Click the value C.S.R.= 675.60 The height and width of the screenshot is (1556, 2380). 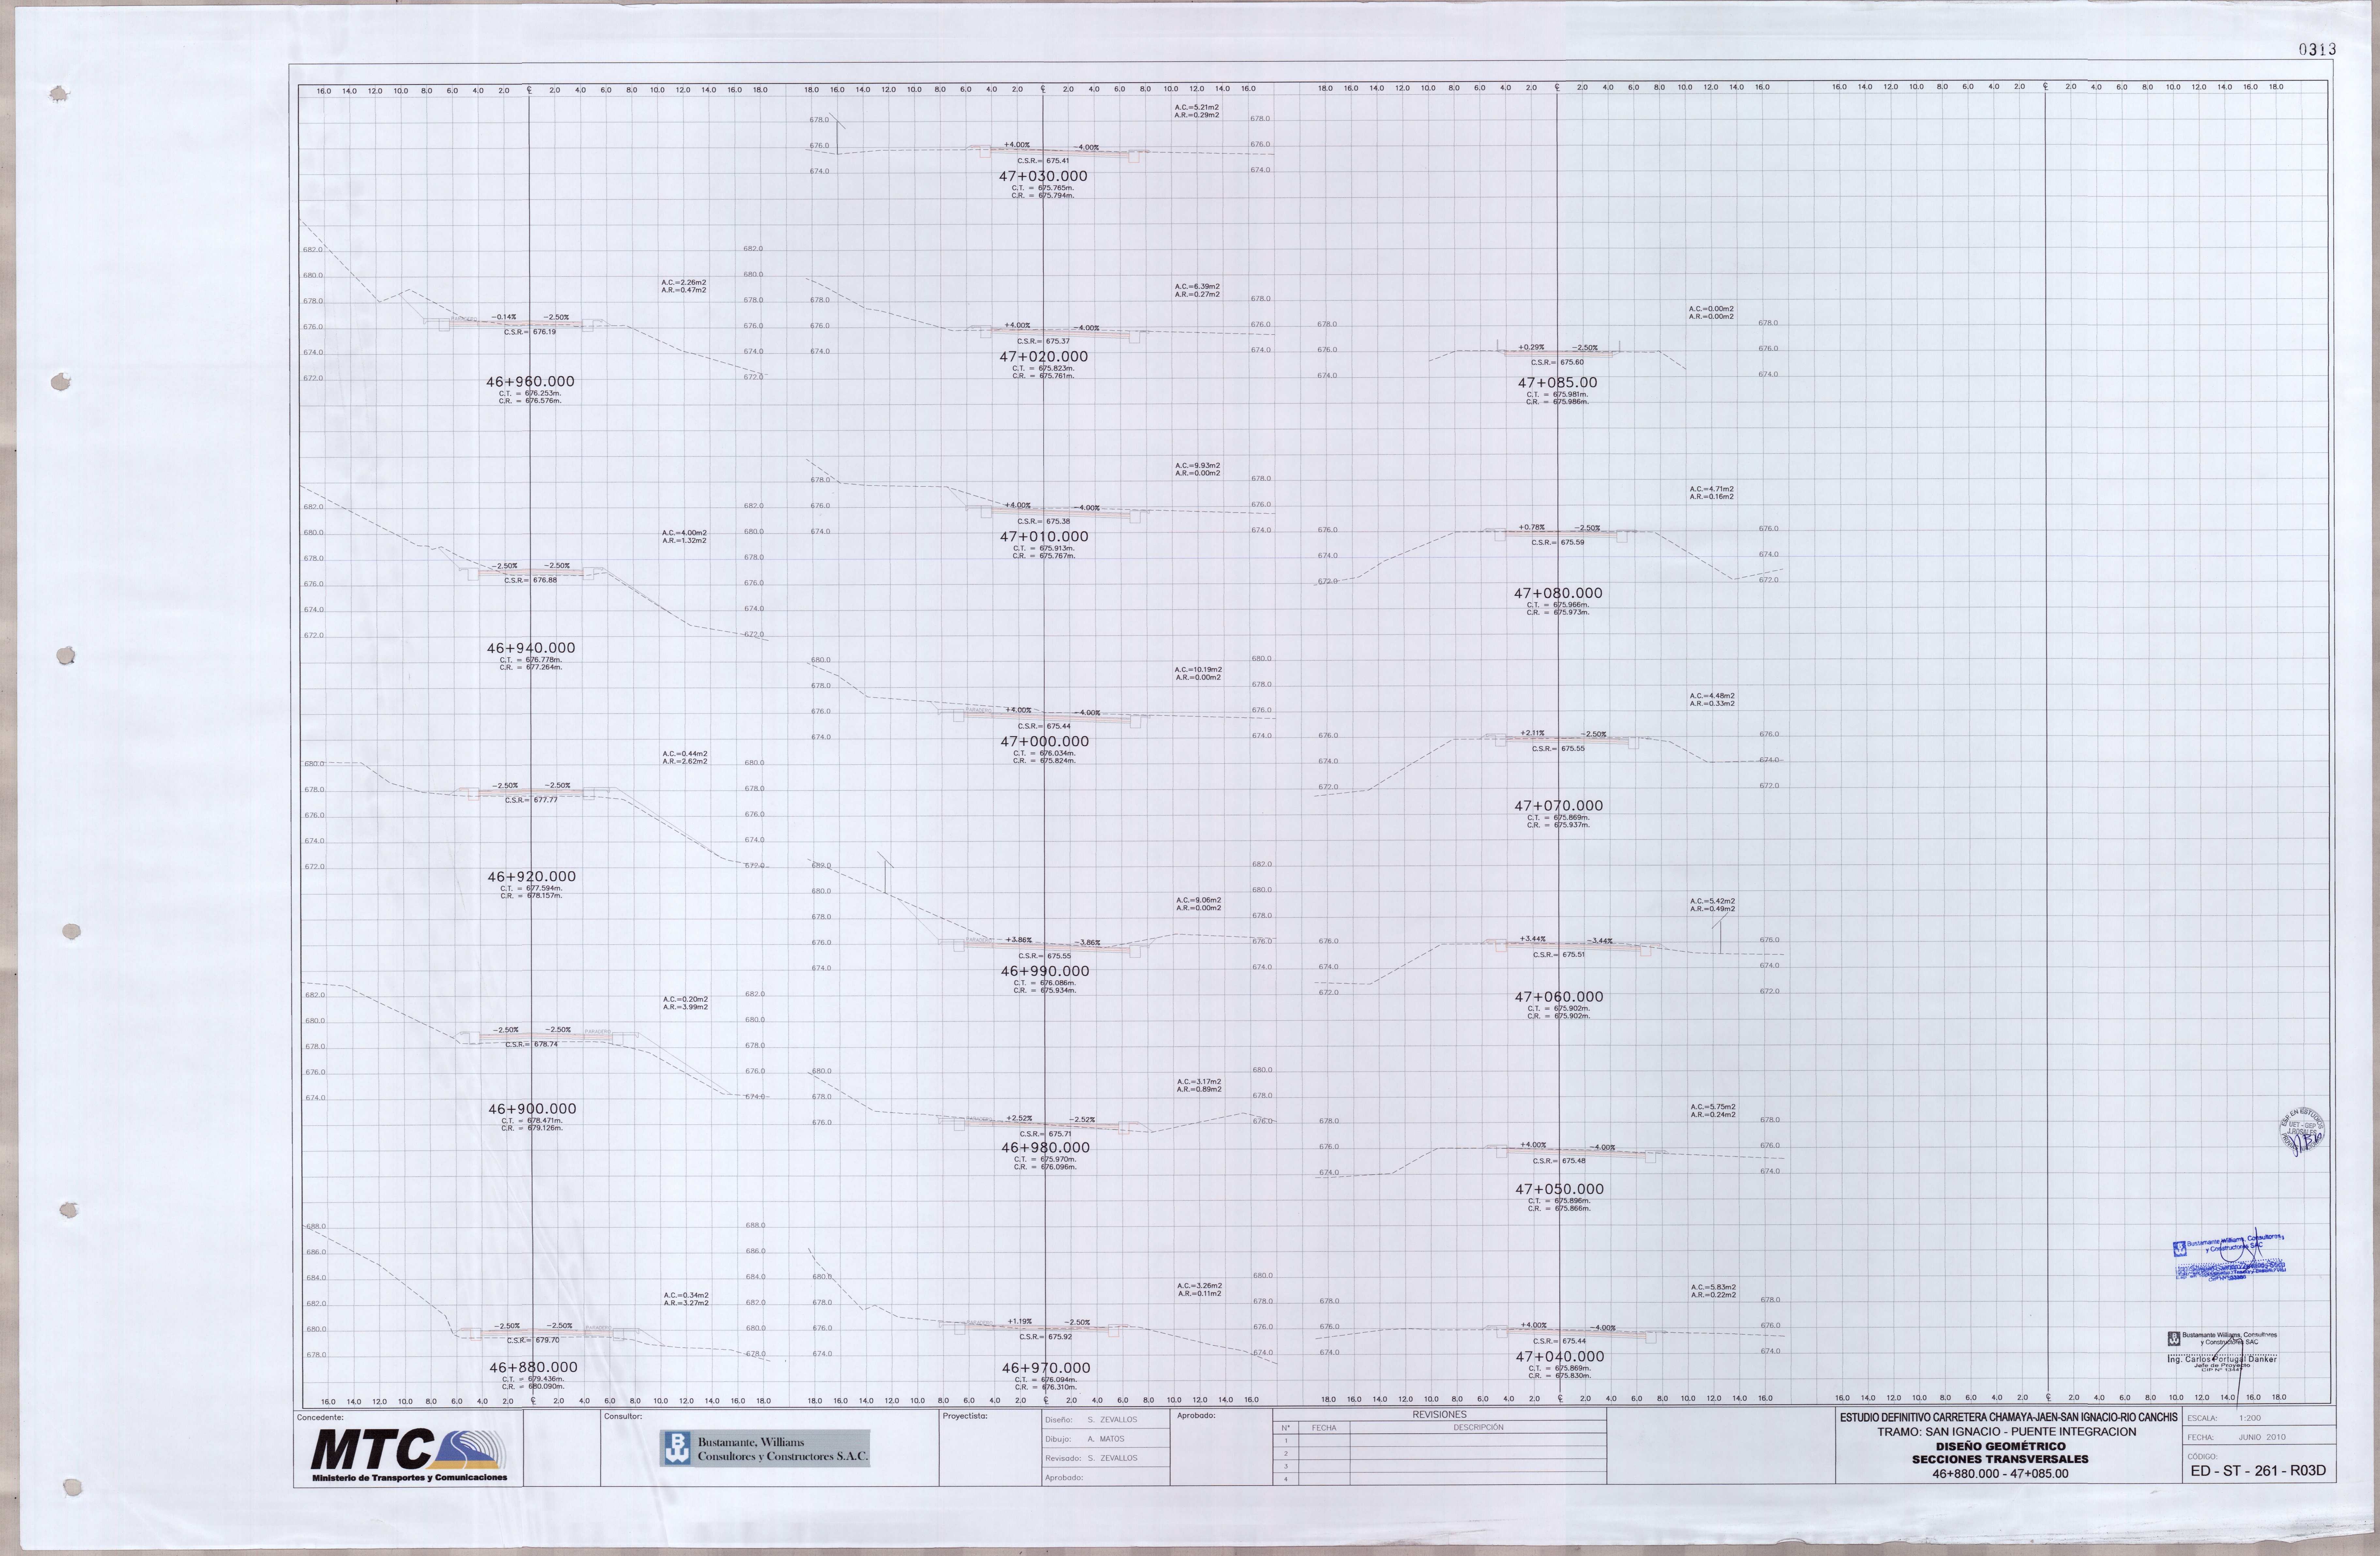click(1557, 363)
